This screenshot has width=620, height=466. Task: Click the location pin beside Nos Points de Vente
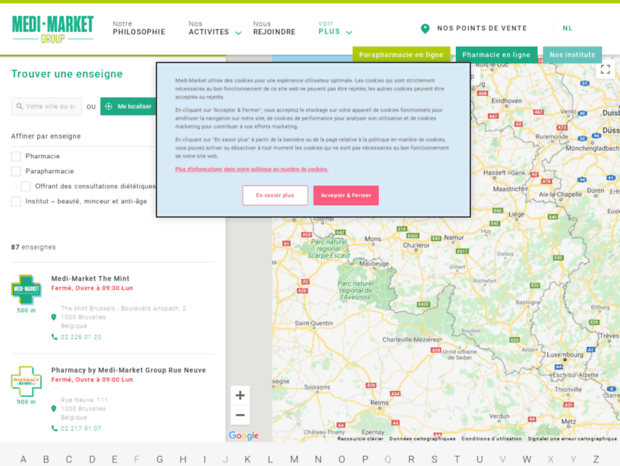(x=425, y=28)
